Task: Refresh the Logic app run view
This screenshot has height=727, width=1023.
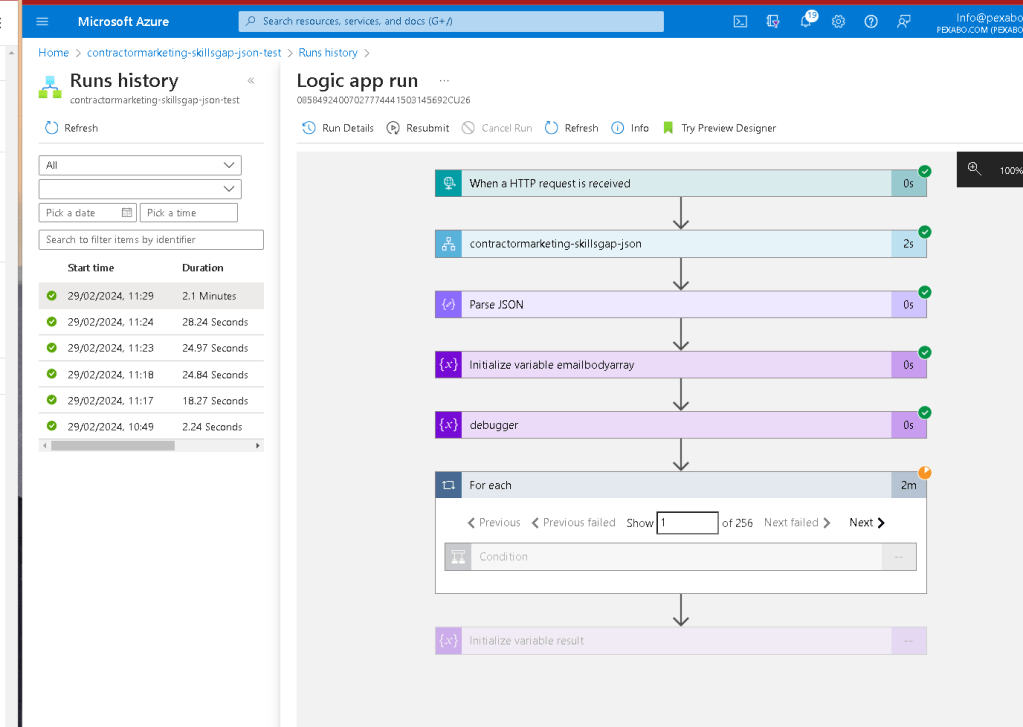Action: point(572,128)
